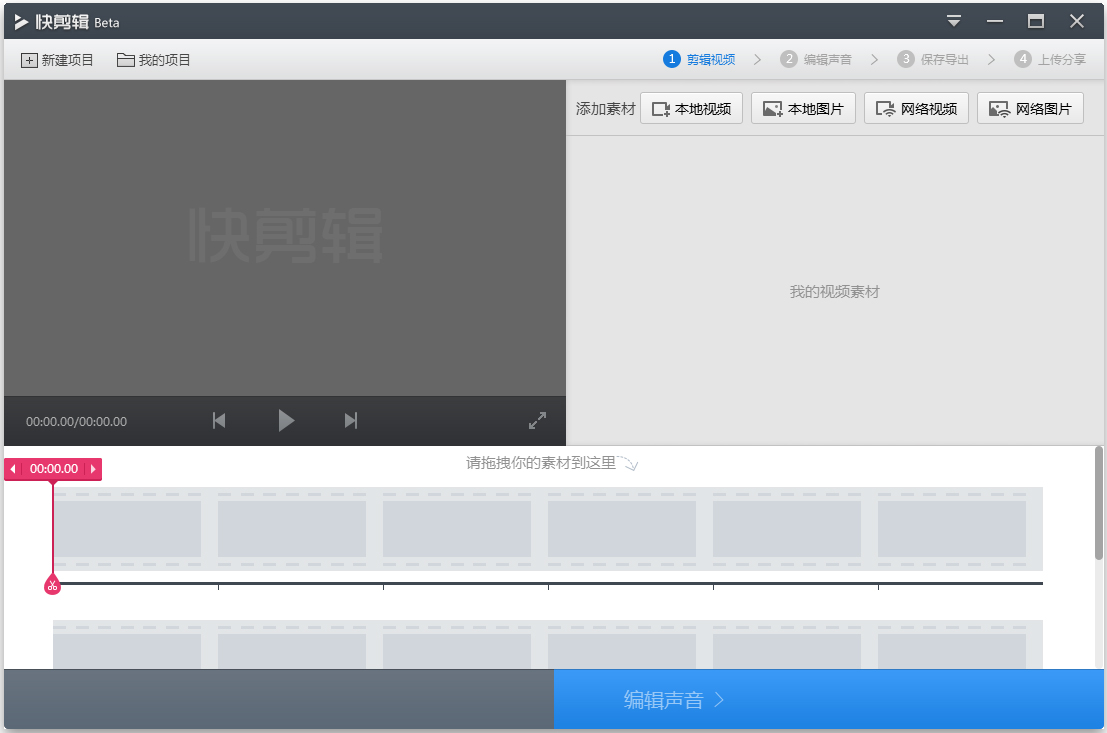Image resolution: width=1107 pixels, height=733 pixels.
Task: Switch to step 2 编辑声音 tab
Action: [x=816, y=59]
